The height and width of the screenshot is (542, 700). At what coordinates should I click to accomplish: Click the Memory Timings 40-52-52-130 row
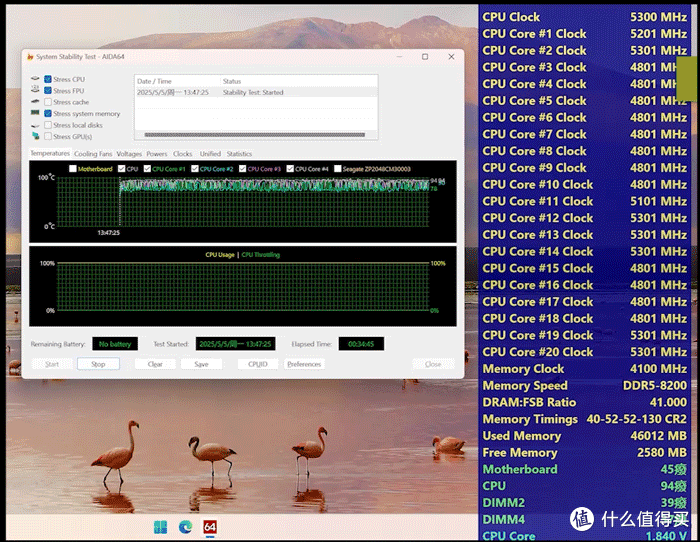pyautogui.click(x=584, y=419)
